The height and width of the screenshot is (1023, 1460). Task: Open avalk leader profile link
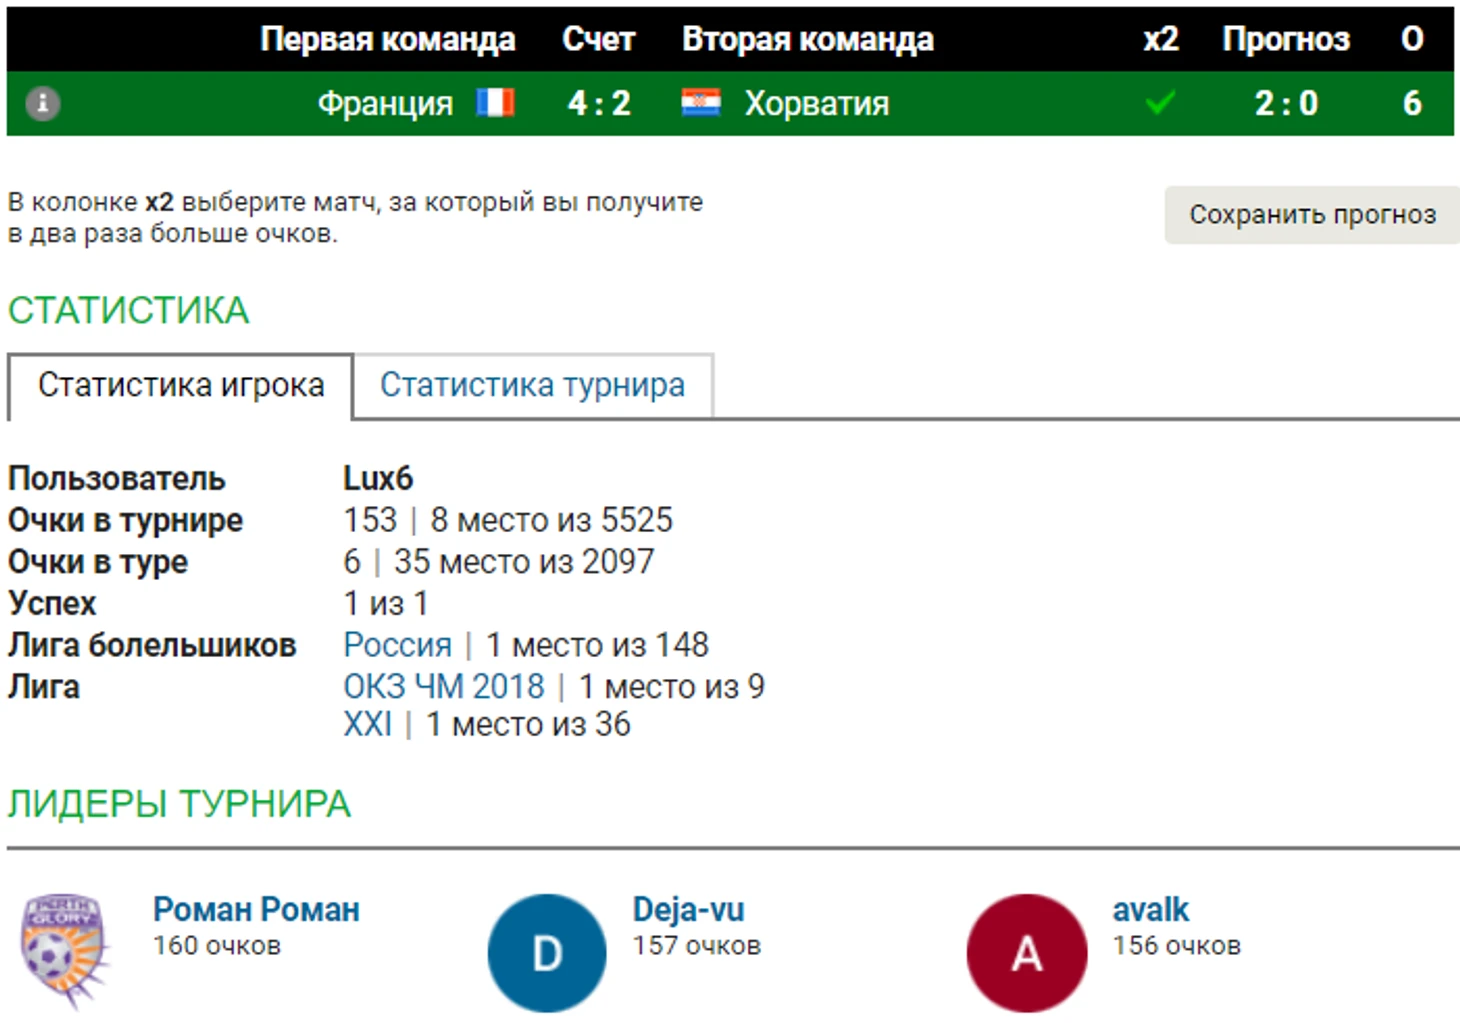point(1151,910)
